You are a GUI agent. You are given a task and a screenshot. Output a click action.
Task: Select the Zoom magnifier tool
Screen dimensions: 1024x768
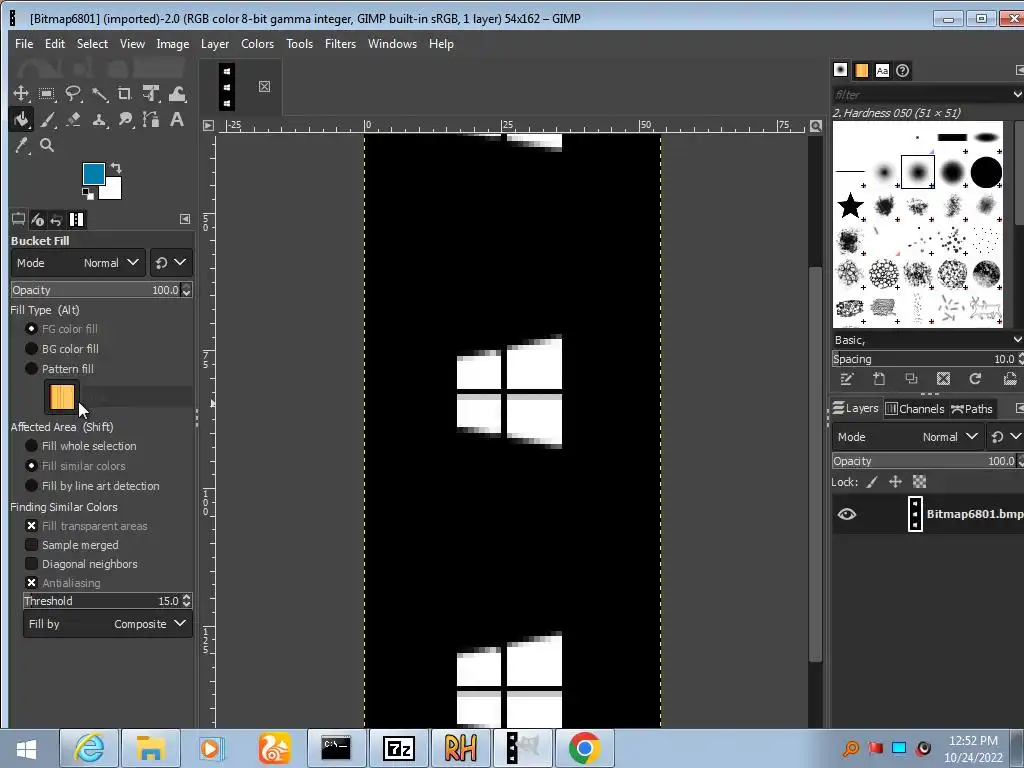(47, 146)
